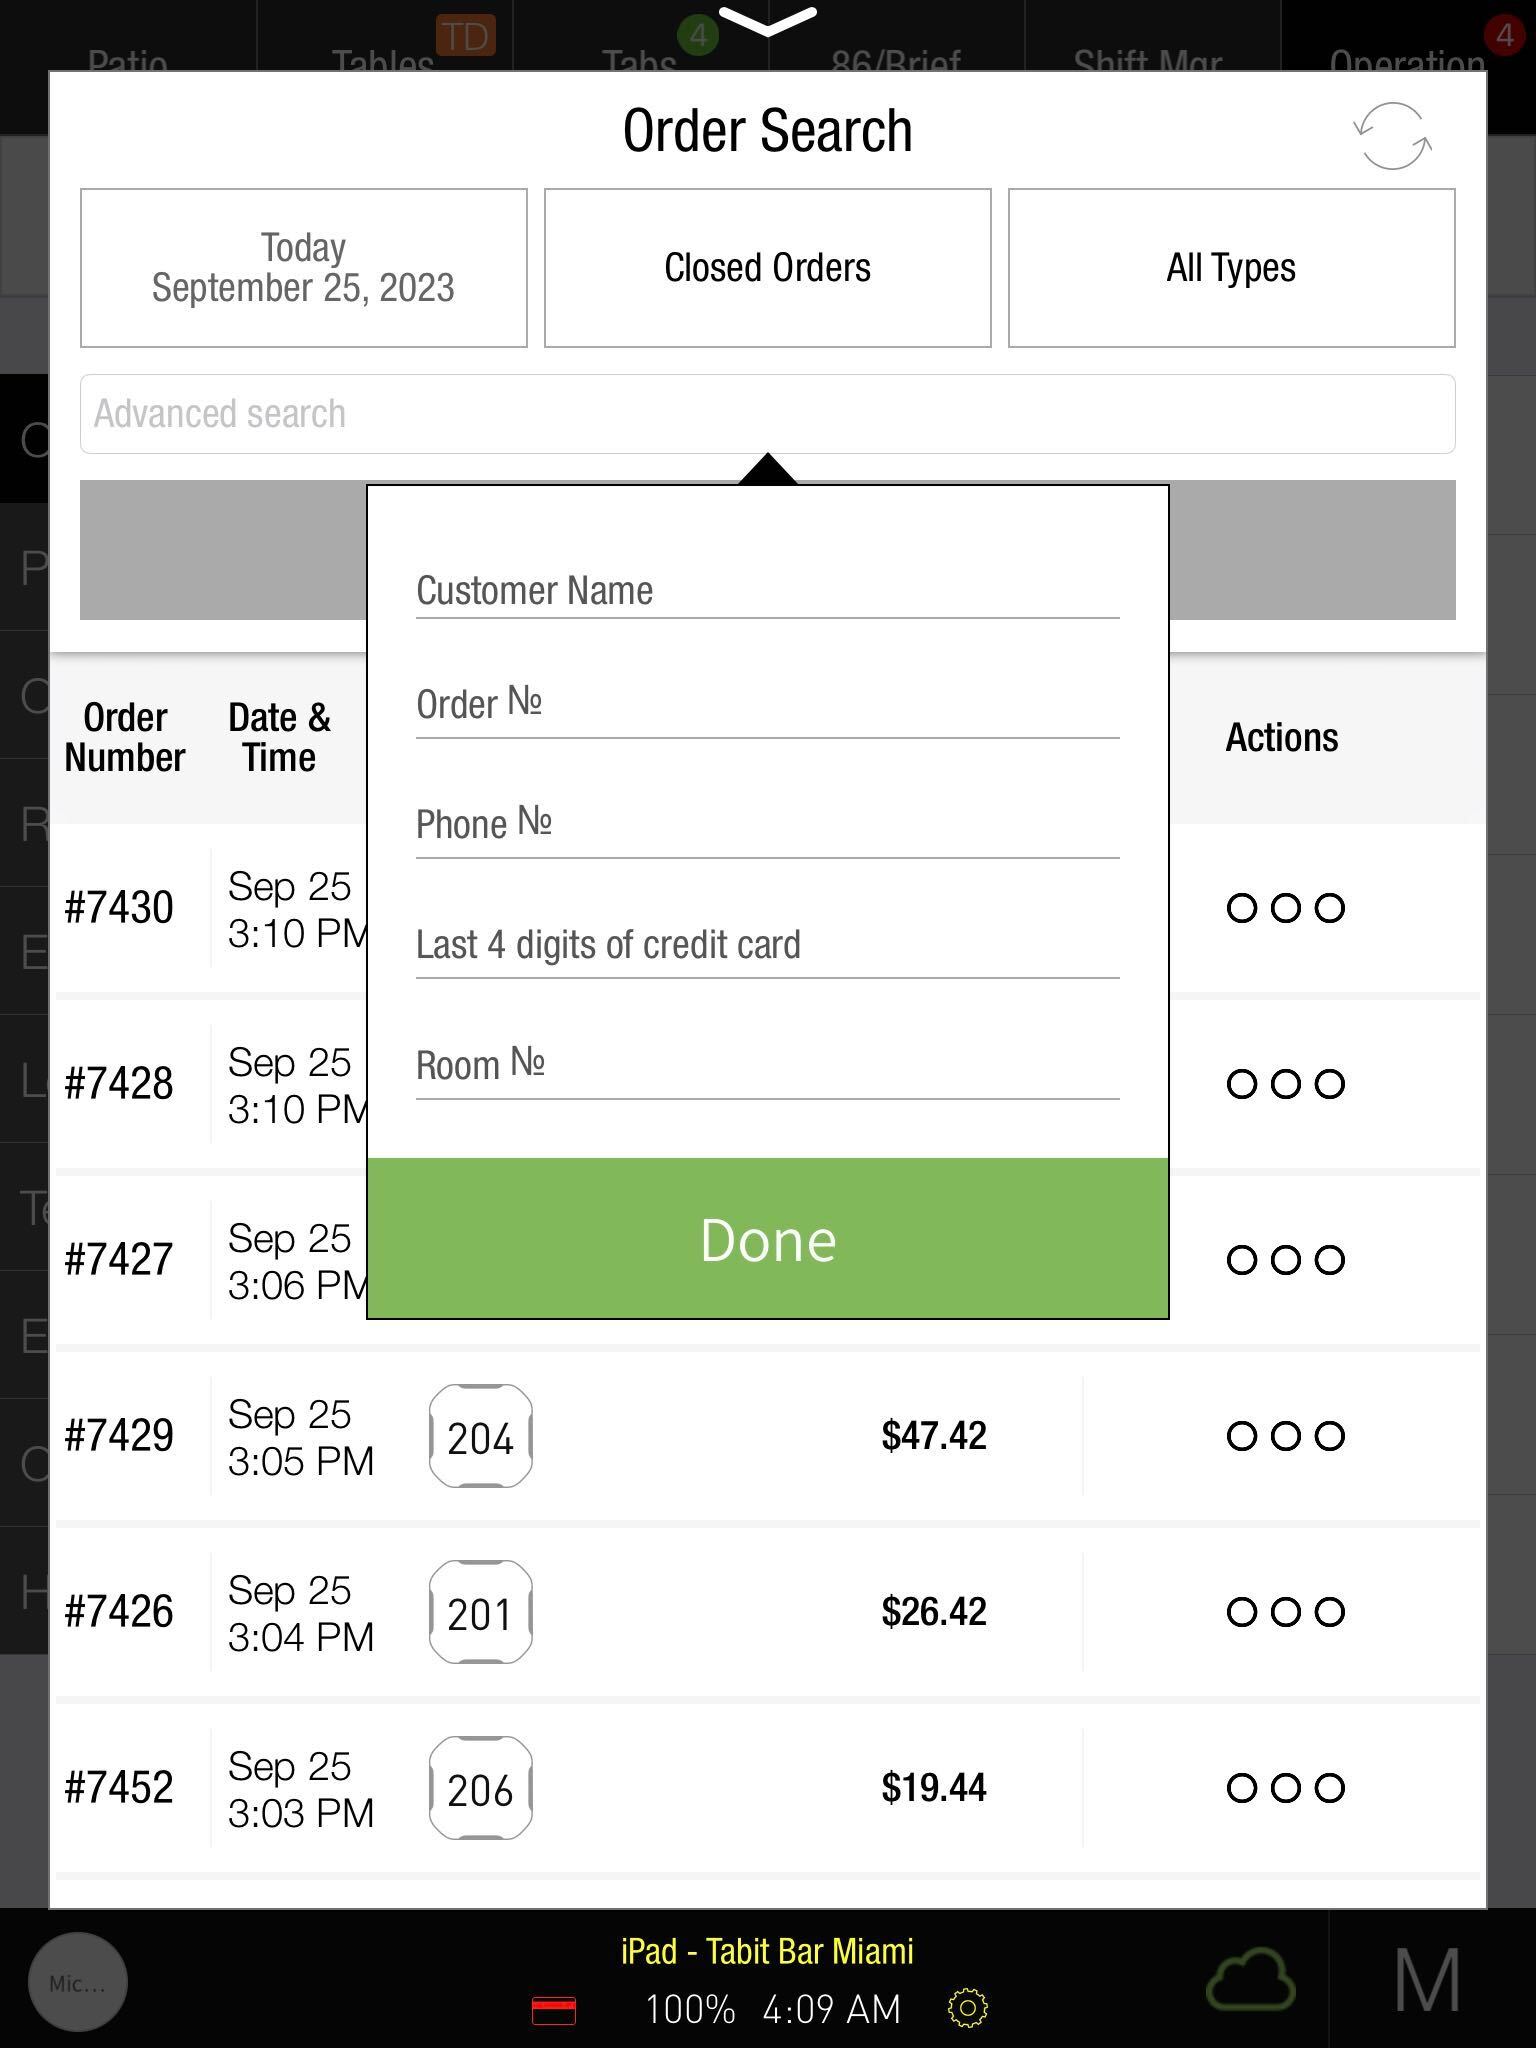Click the Customer Name field

768,591
